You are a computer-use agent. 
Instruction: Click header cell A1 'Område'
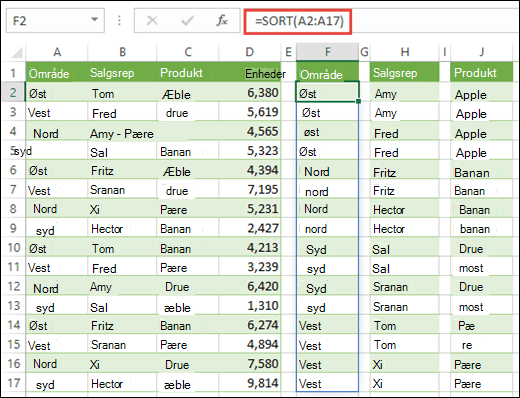coord(57,72)
